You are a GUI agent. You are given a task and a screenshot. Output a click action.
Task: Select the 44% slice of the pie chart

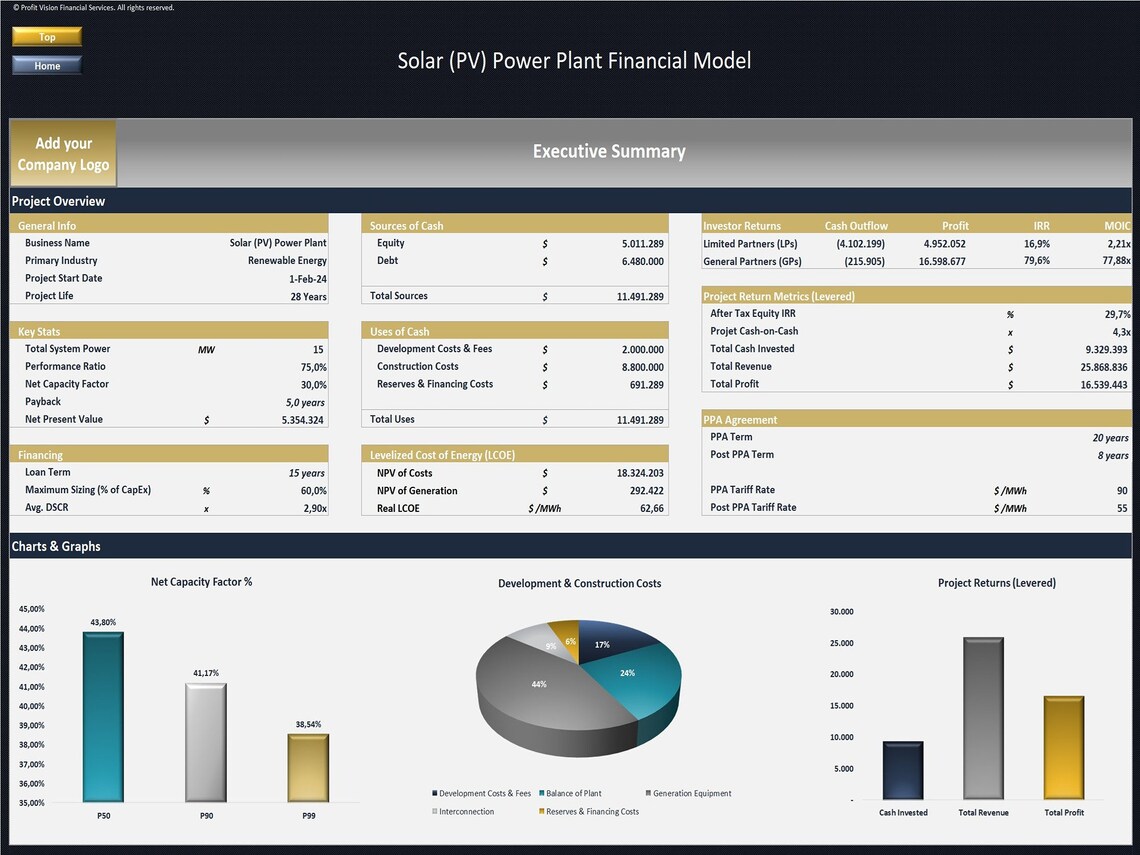(540, 685)
